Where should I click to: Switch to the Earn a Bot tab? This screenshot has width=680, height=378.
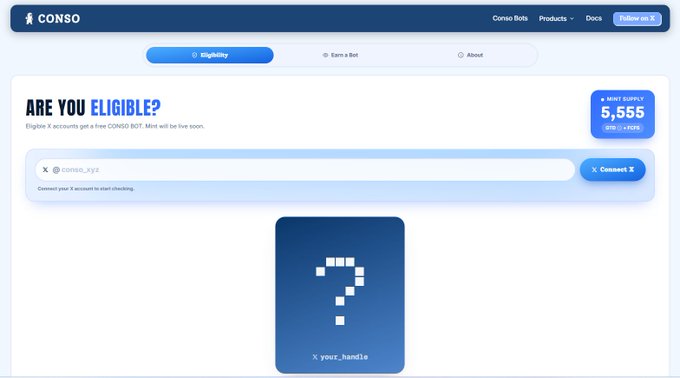pos(340,55)
